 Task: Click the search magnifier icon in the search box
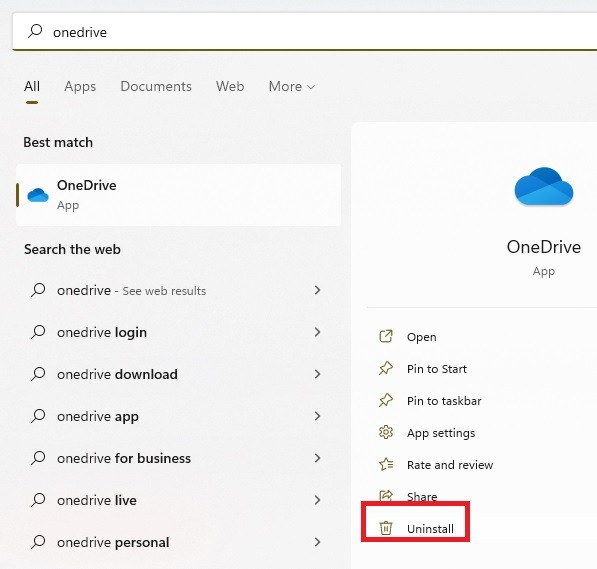click(35, 31)
